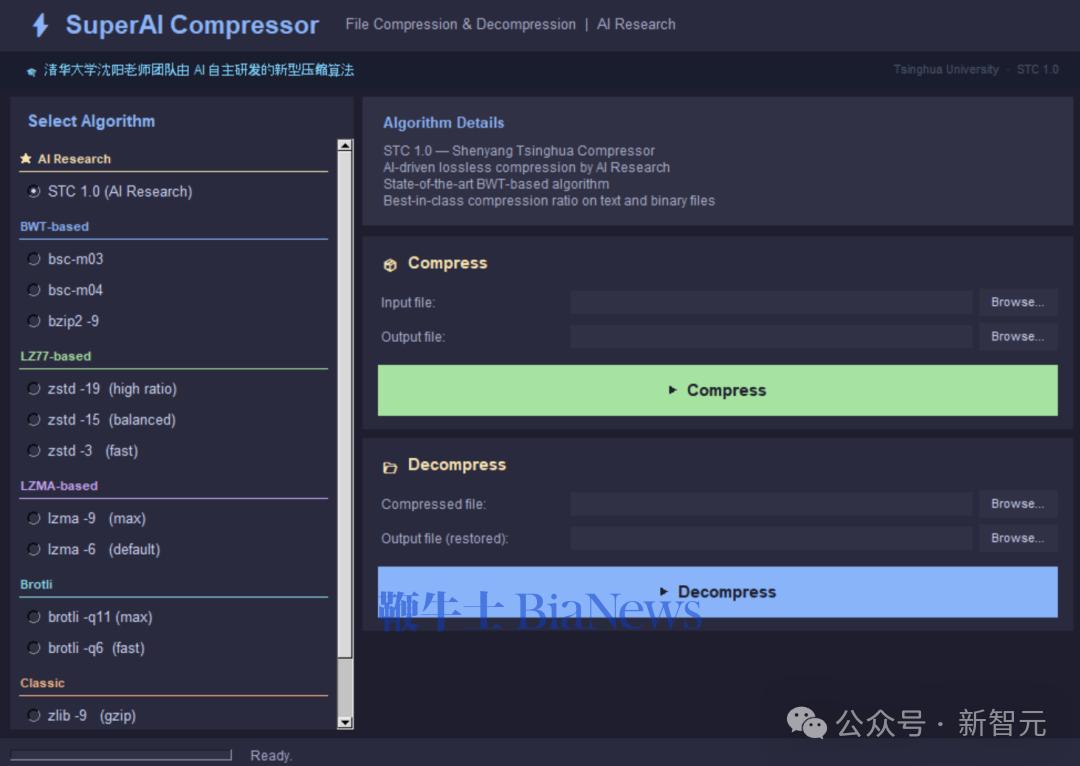Click the Select Algorithm heading
Image resolution: width=1080 pixels, height=766 pixels.
point(92,121)
